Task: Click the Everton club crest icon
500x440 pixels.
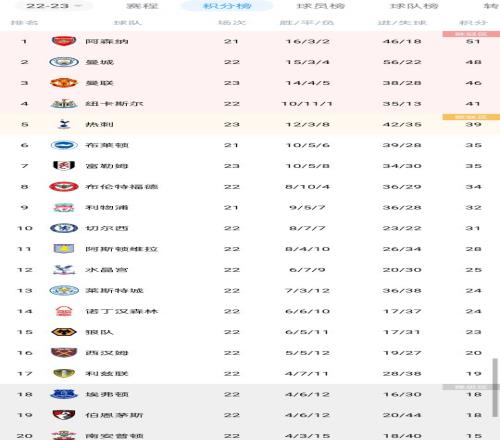Action: pyautogui.click(x=64, y=394)
